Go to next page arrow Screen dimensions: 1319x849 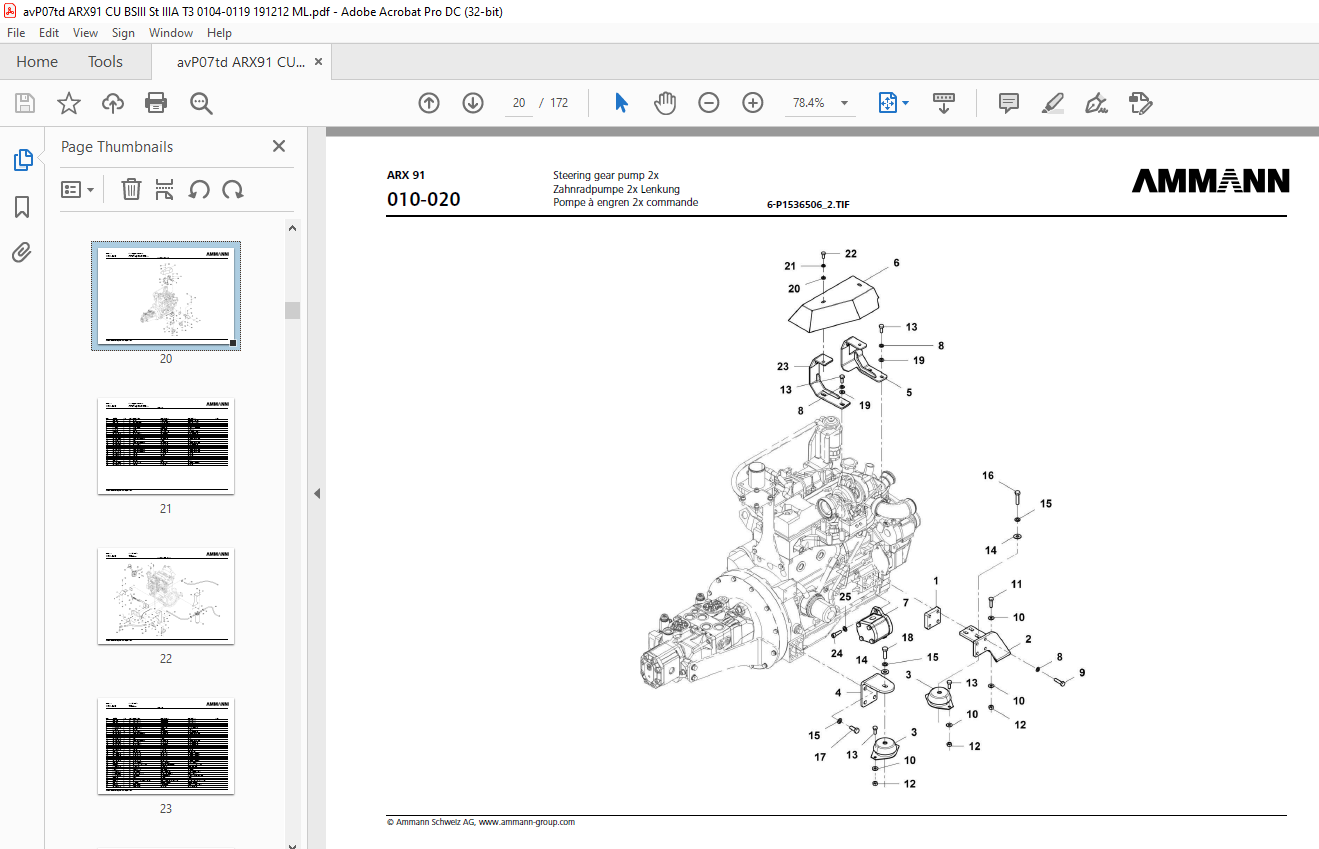(x=473, y=103)
